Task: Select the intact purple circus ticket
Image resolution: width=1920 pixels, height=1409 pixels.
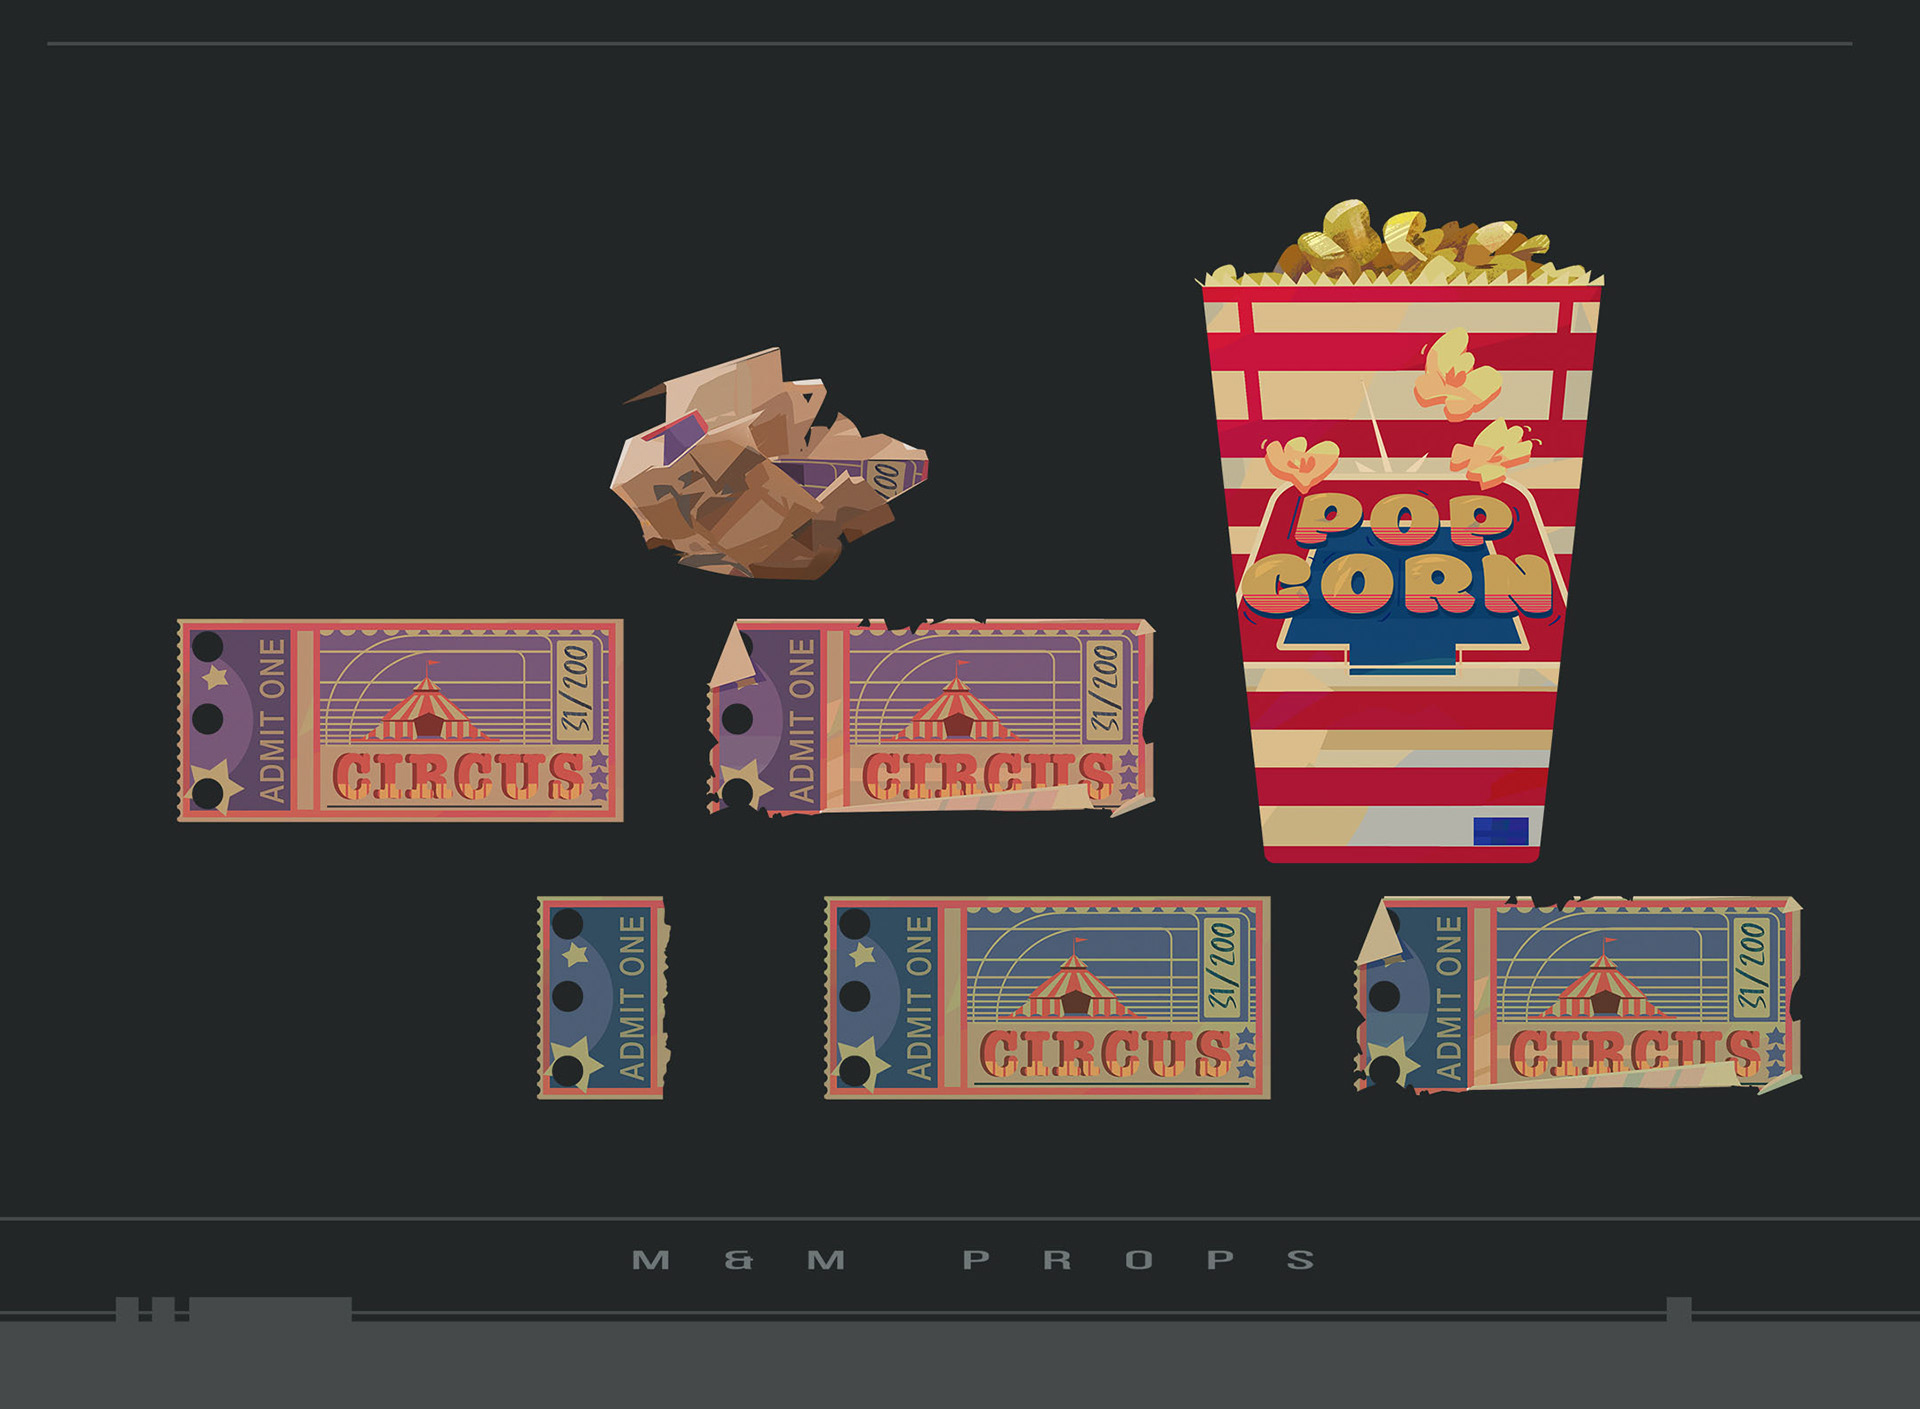Action: coord(400,720)
